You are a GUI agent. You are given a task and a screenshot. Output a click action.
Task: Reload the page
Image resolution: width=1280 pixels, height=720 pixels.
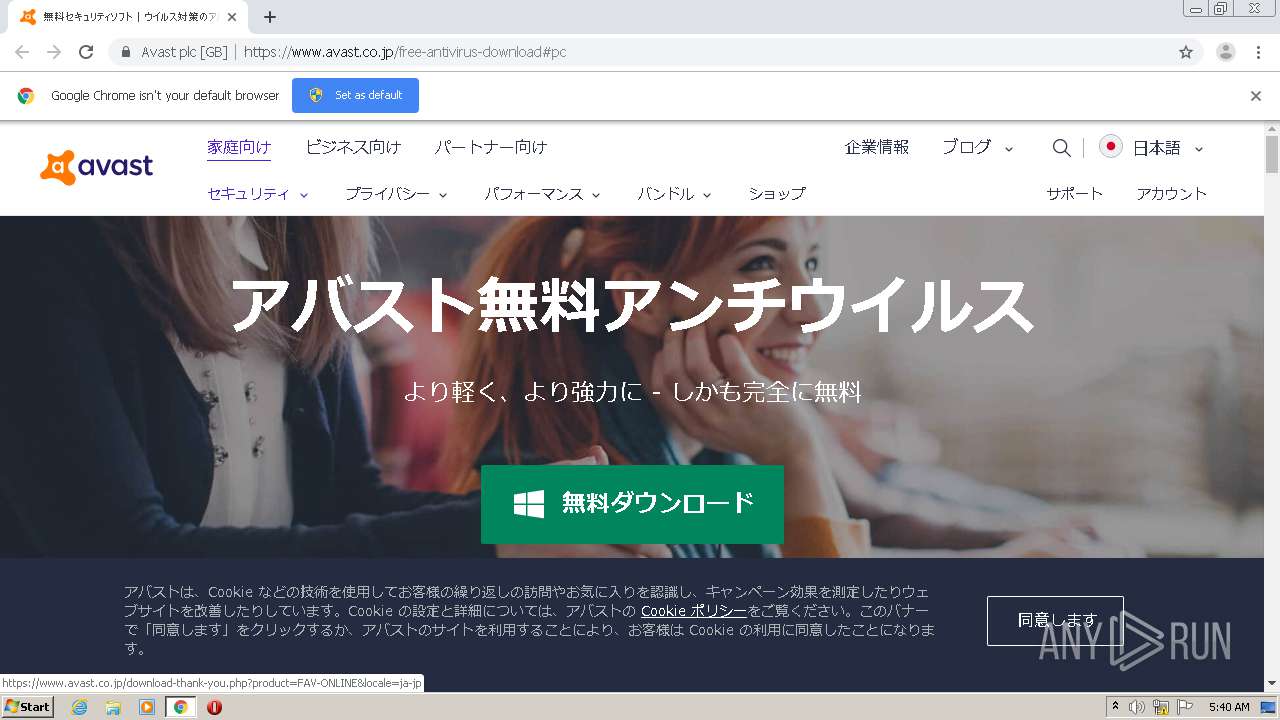coord(86,52)
